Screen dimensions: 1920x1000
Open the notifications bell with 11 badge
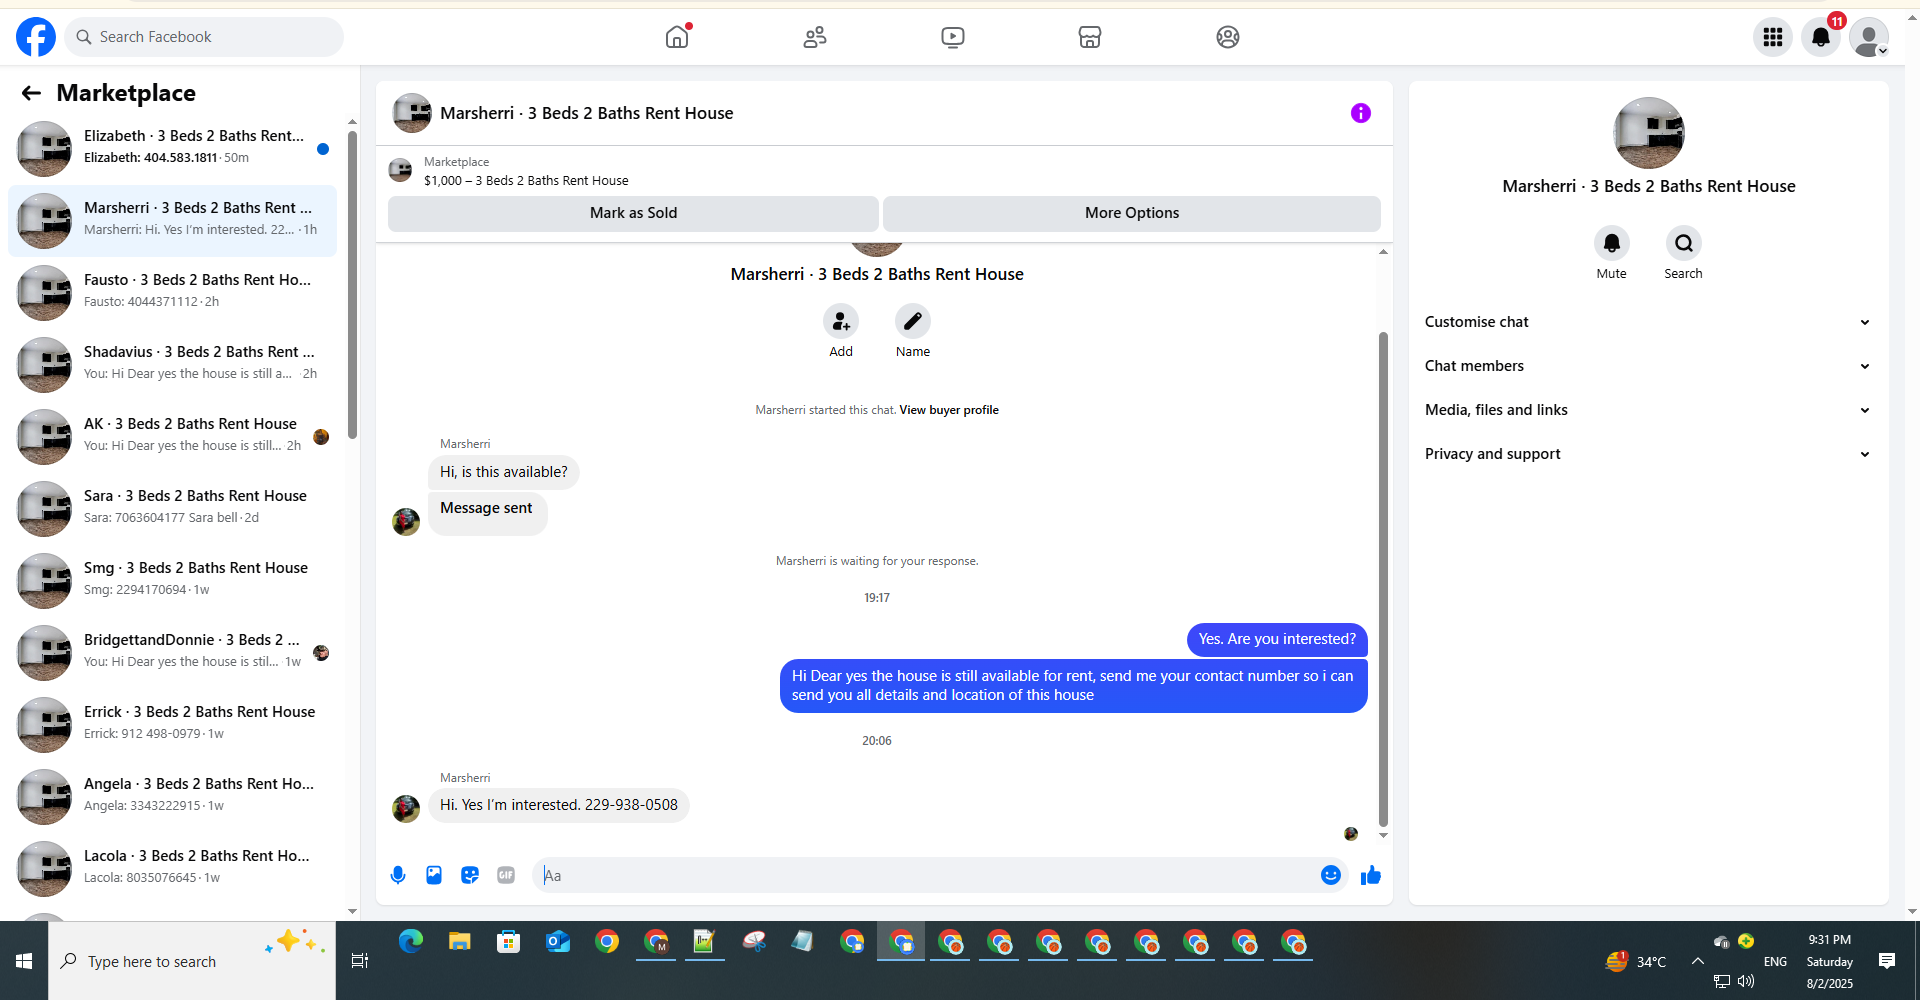click(x=1821, y=37)
